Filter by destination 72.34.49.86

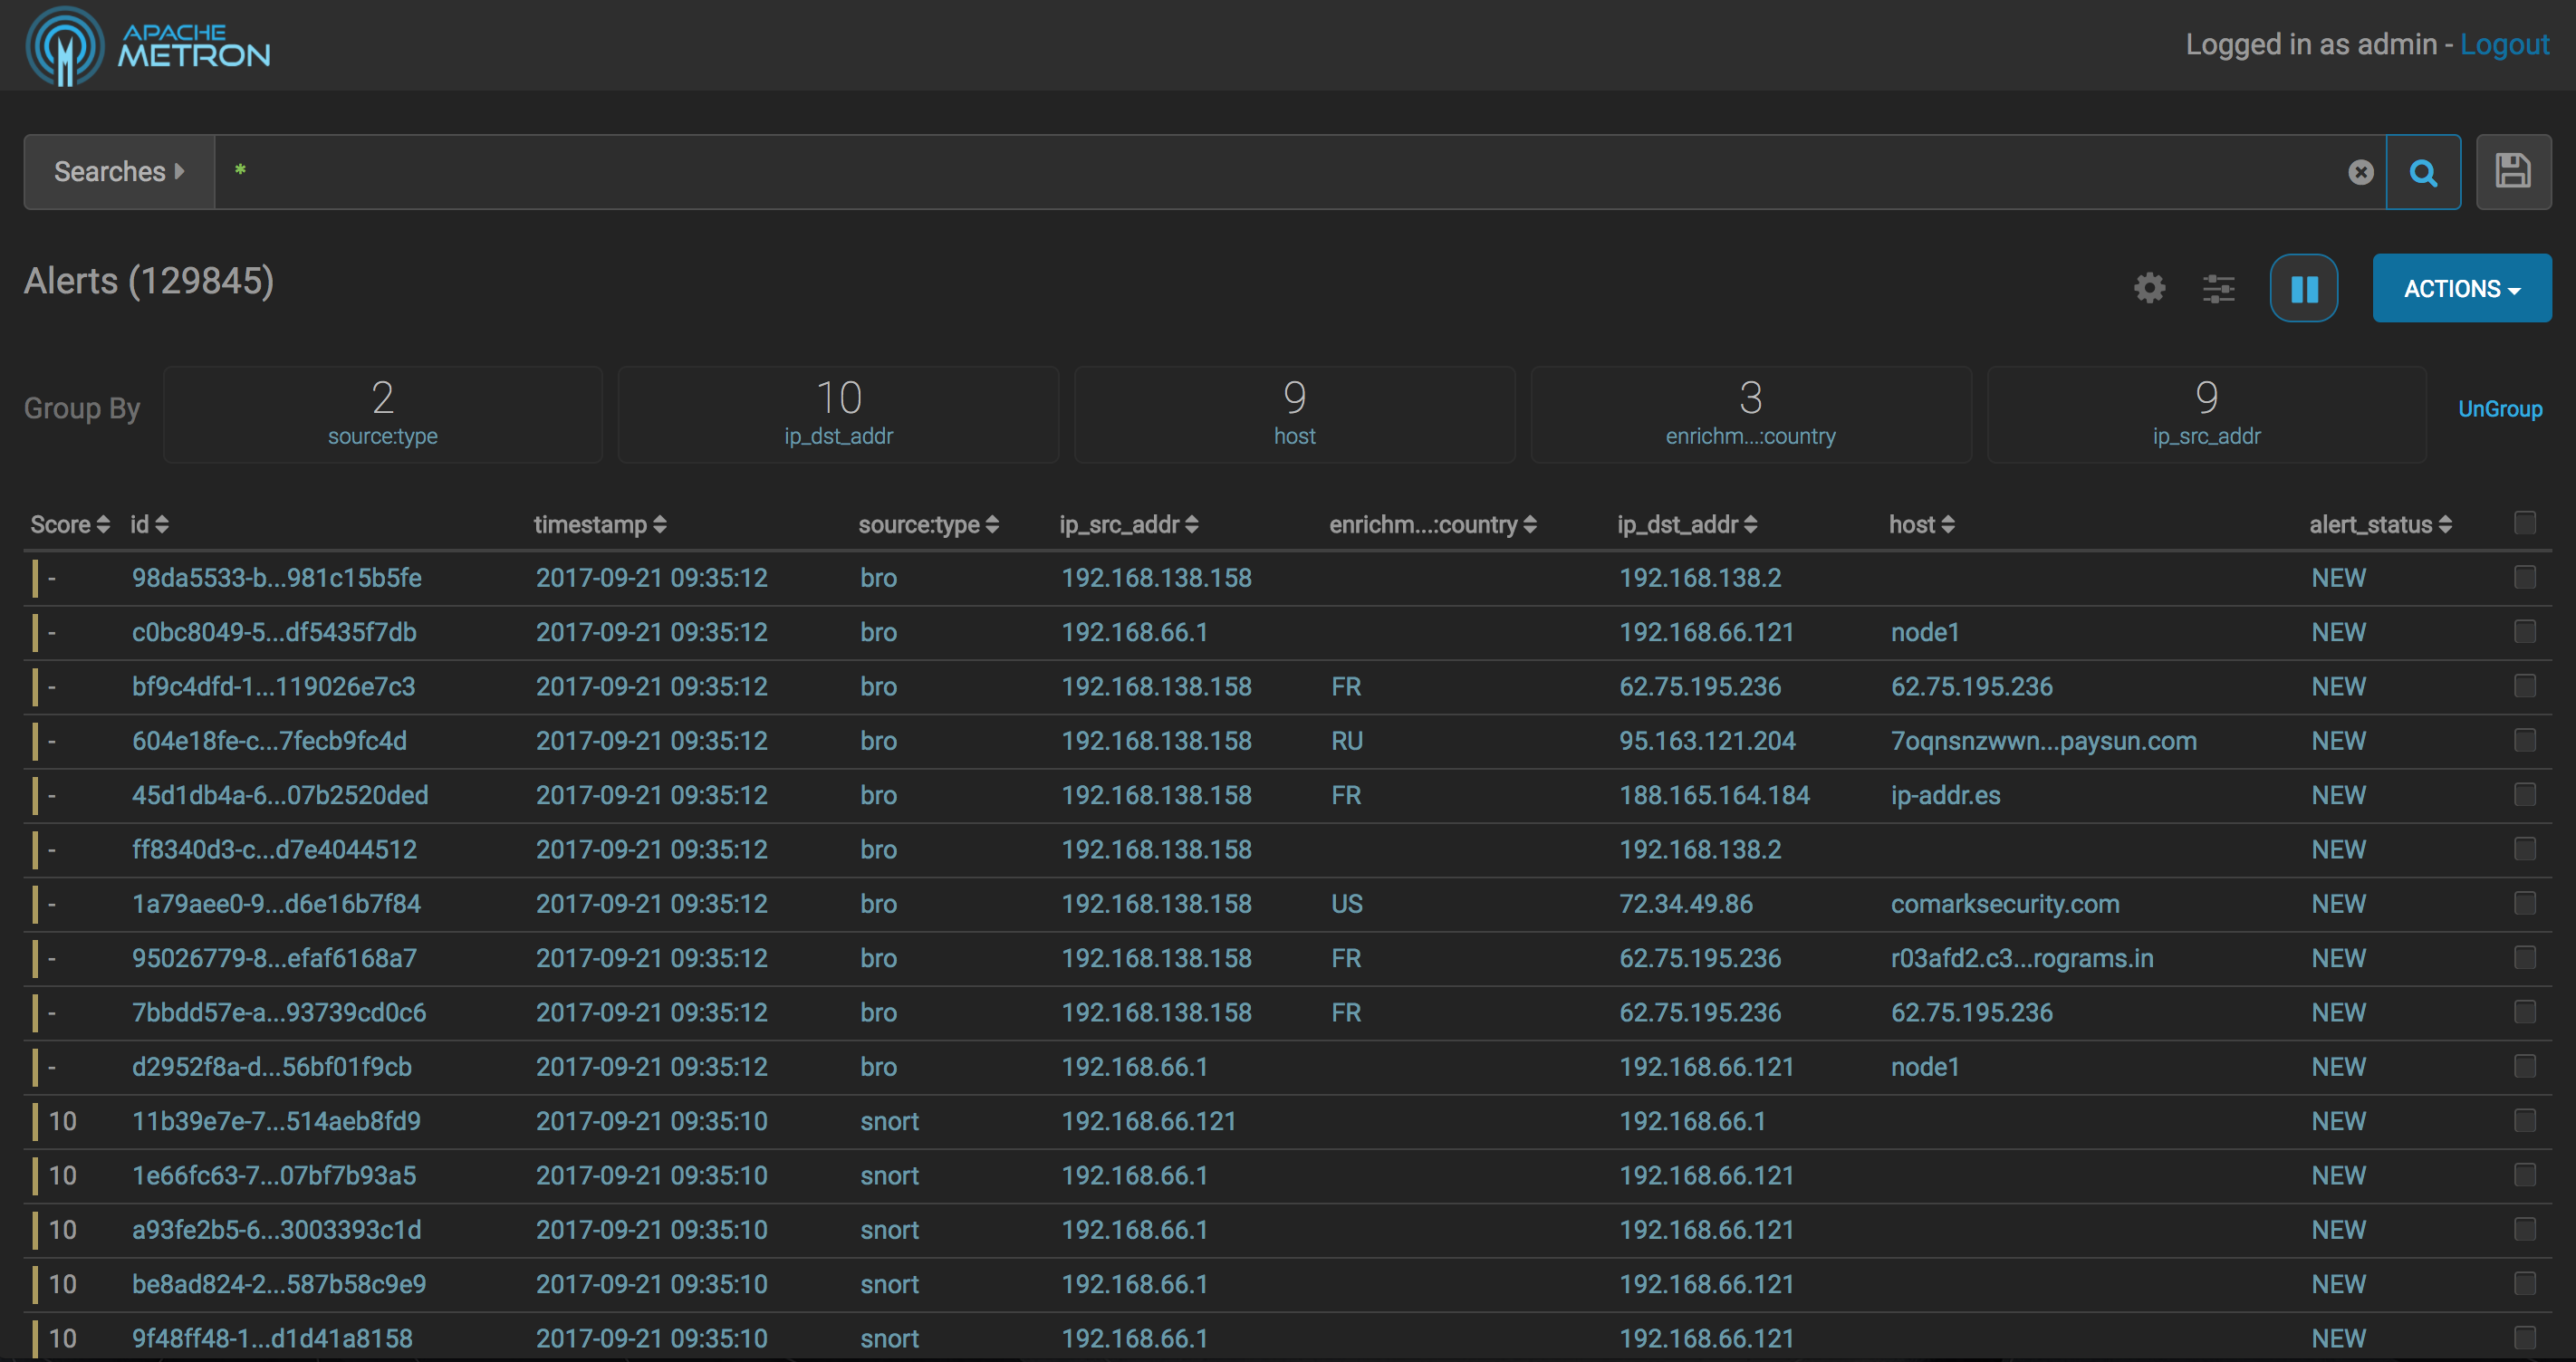1686,904
